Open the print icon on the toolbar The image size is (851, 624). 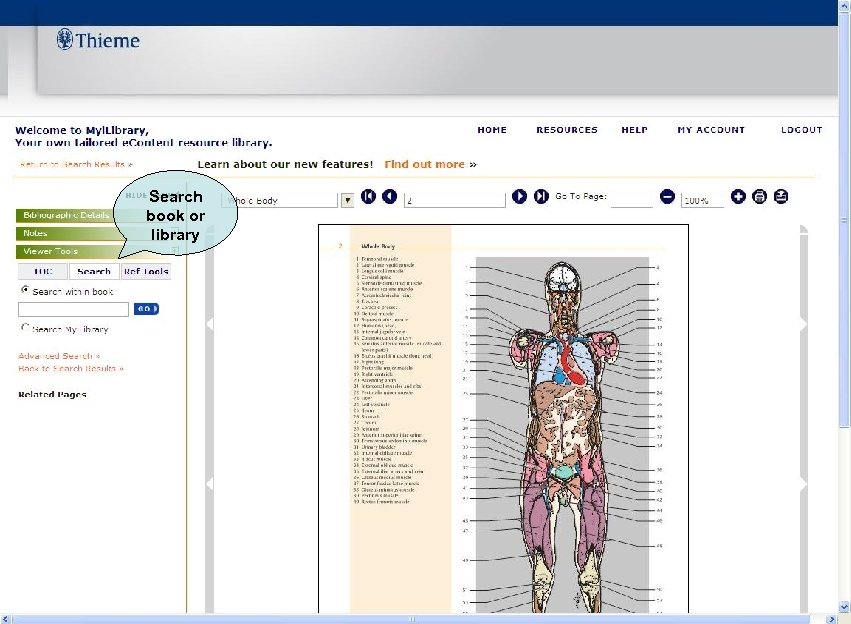[x=759, y=197]
